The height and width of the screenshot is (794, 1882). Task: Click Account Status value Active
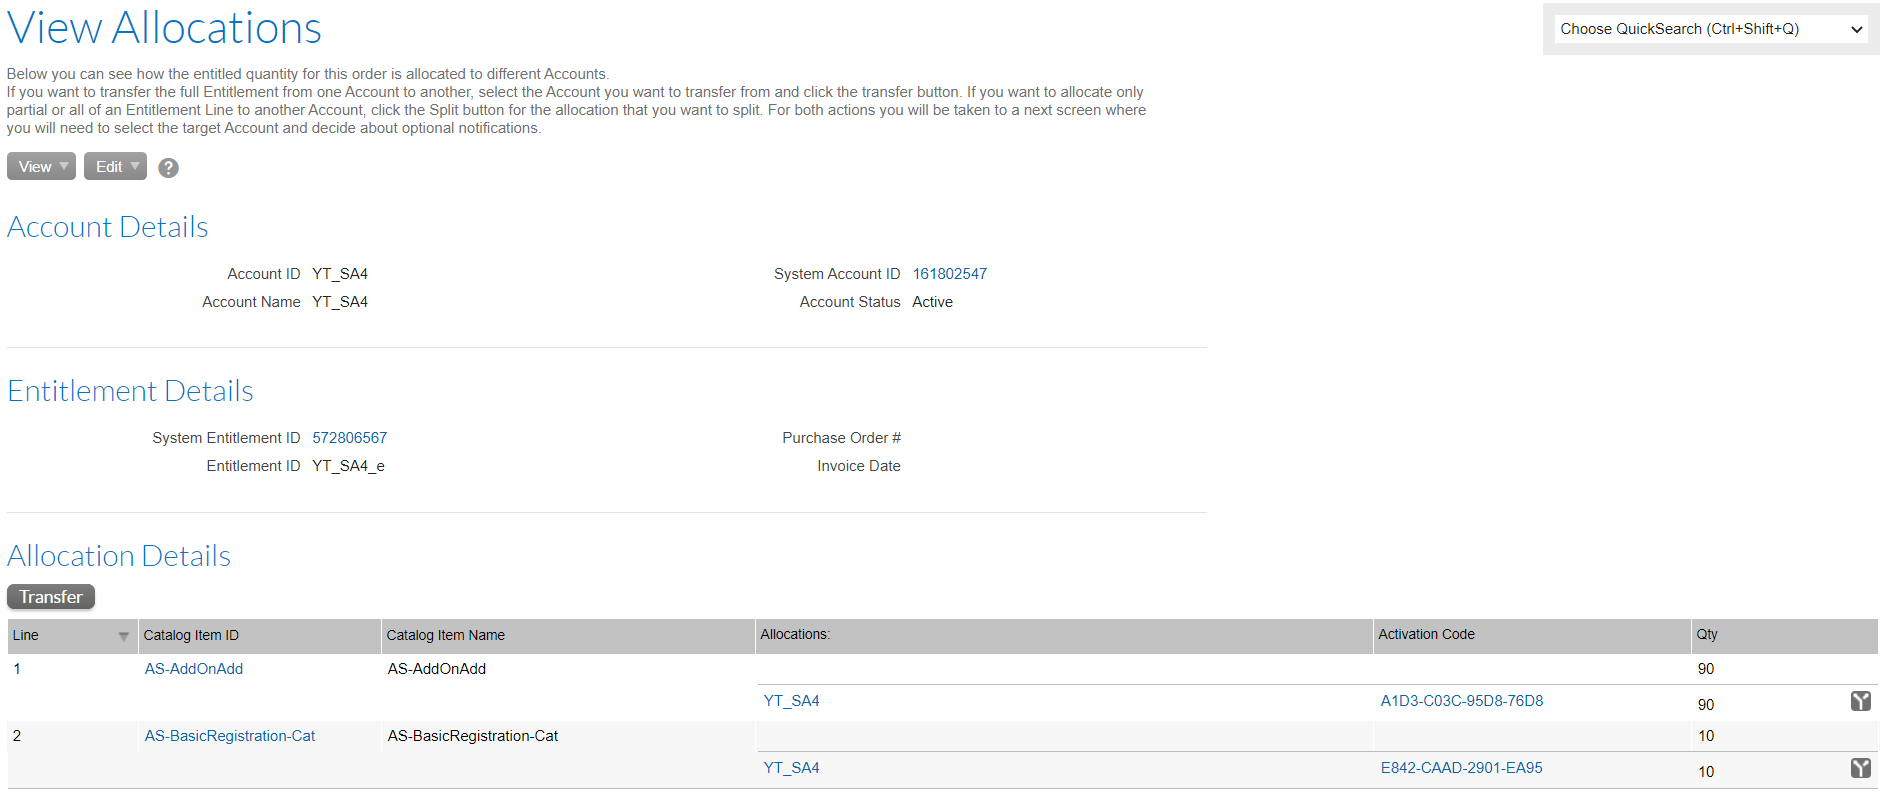pyautogui.click(x=932, y=302)
